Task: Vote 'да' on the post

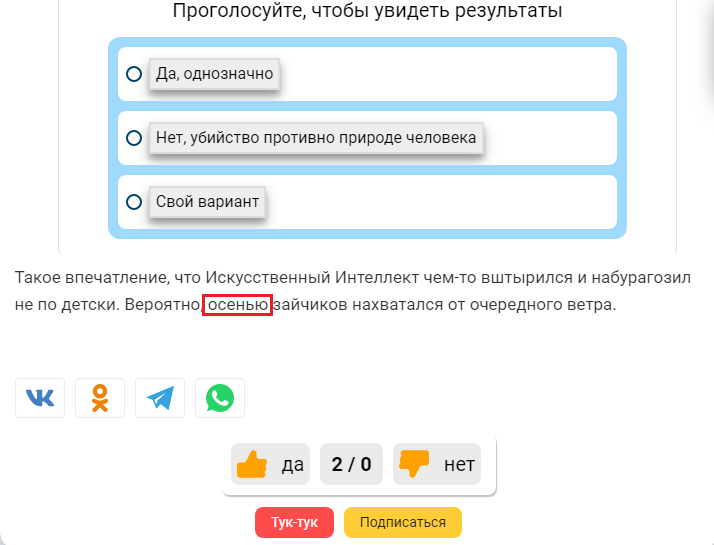Action: (x=292, y=464)
